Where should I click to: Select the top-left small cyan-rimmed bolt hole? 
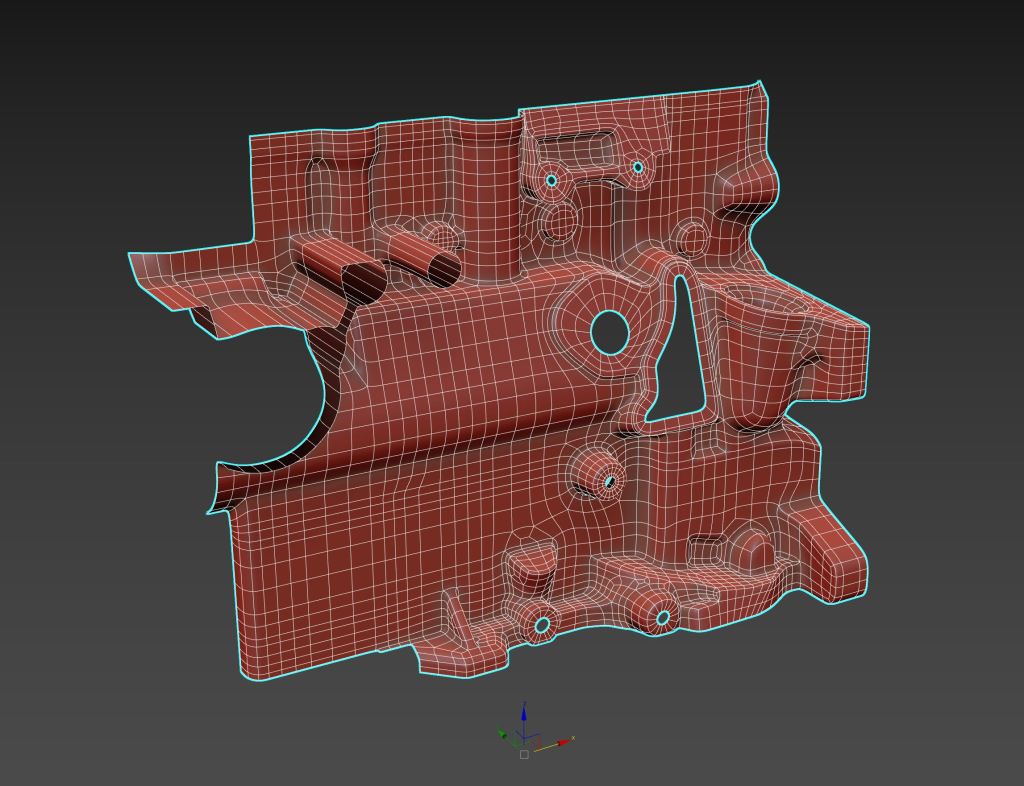point(551,181)
